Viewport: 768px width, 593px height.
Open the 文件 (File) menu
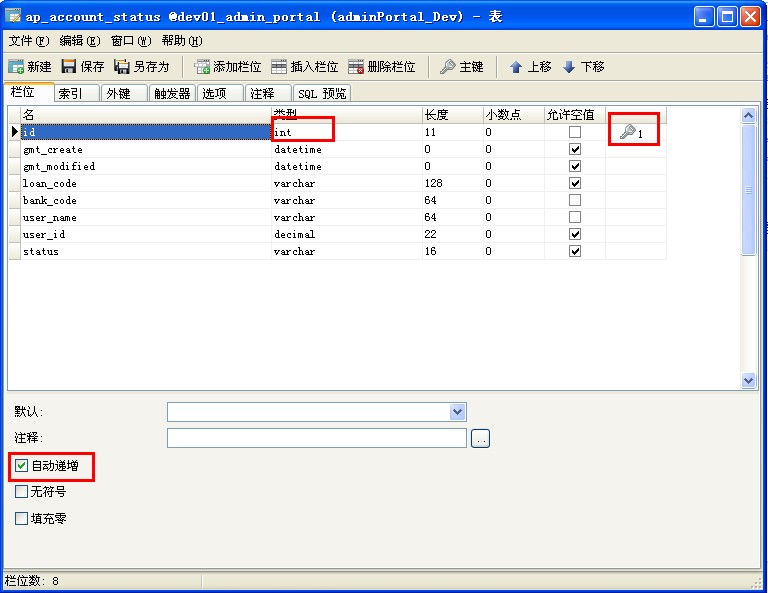(x=28, y=41)
